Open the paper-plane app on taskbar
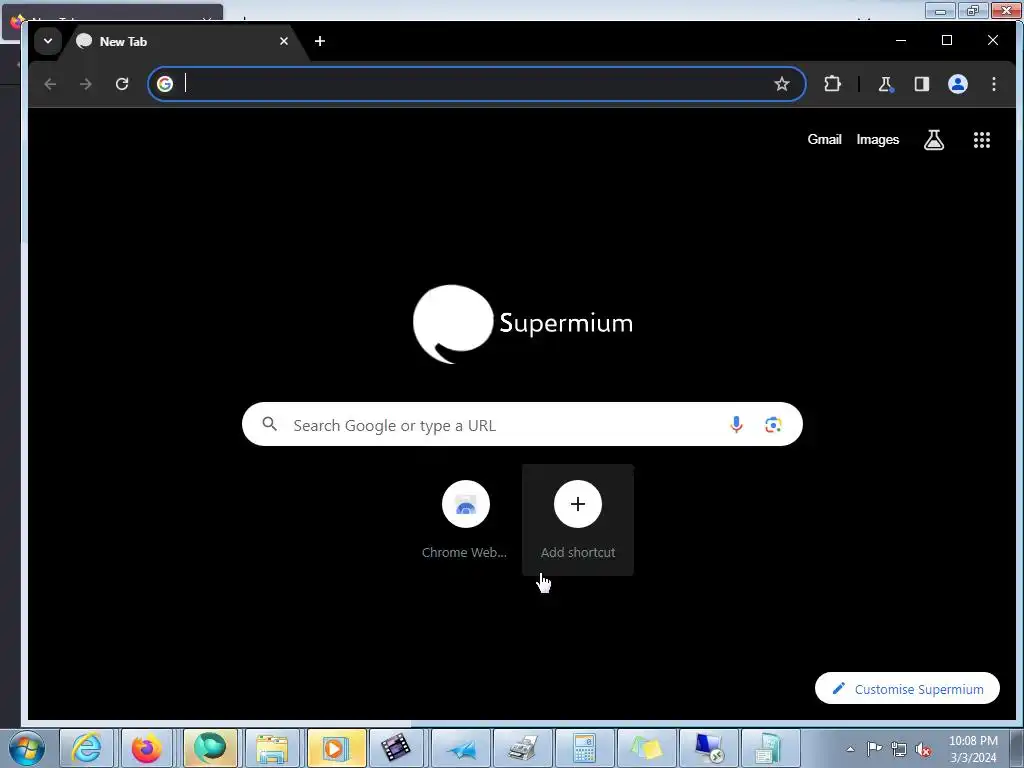 461,748
